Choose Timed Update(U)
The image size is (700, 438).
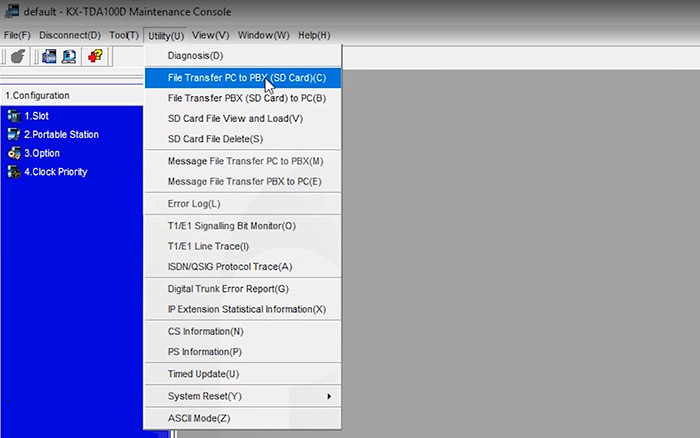point(243,374)
